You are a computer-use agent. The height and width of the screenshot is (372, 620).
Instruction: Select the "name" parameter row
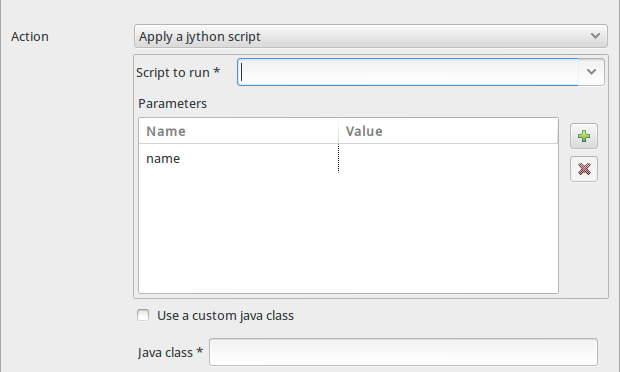(348, 159)
